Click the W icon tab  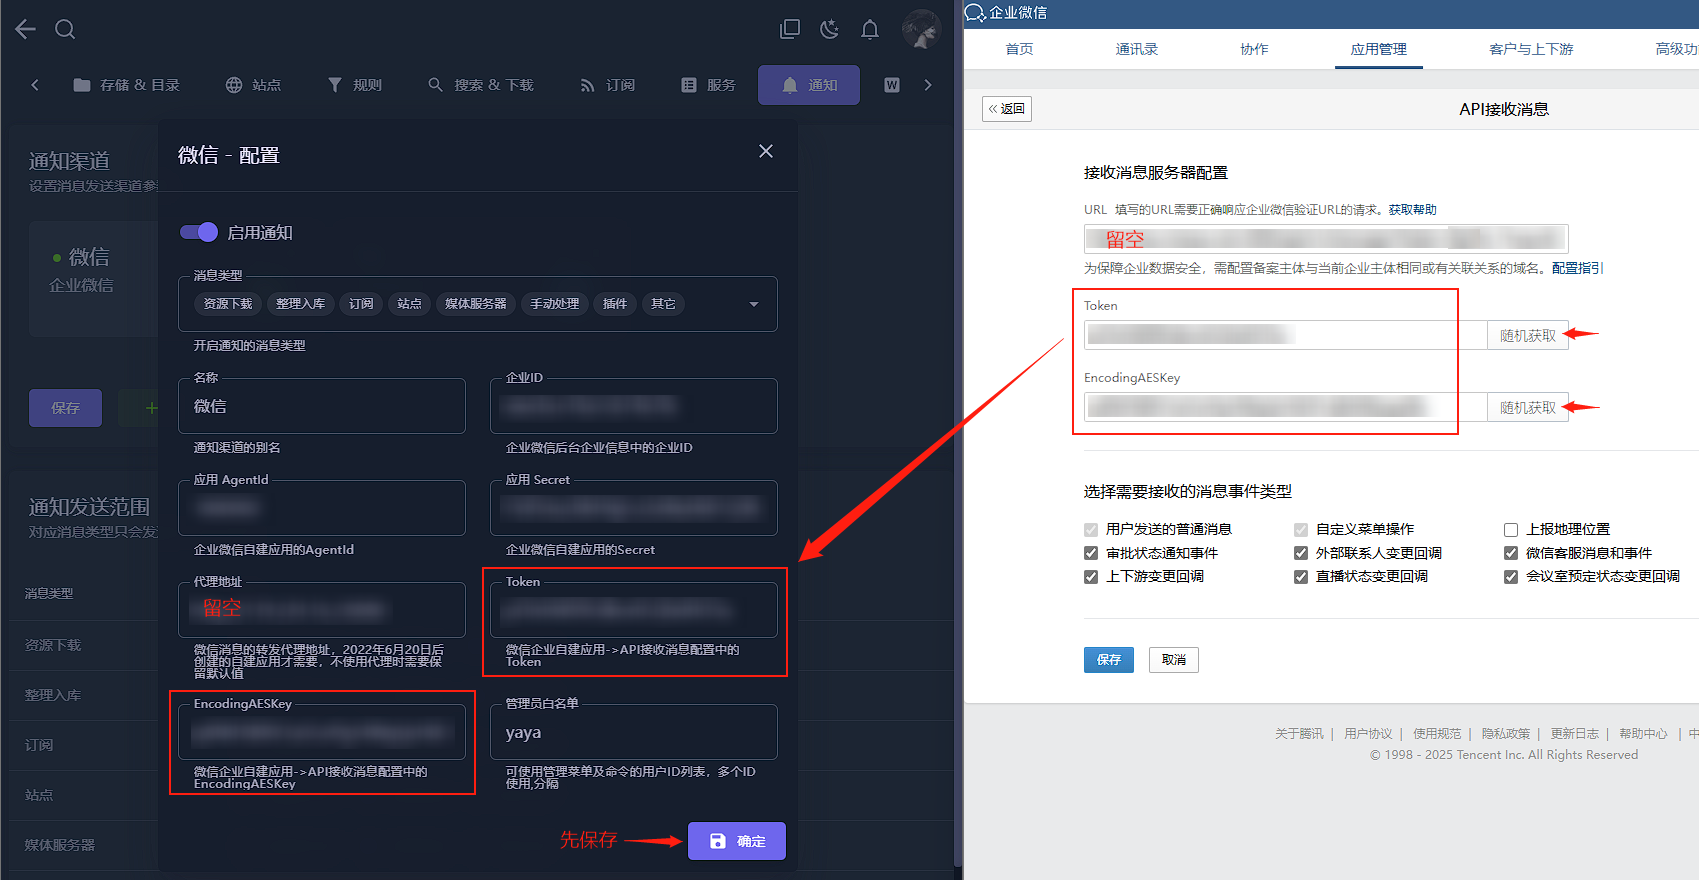coord(892,85)
